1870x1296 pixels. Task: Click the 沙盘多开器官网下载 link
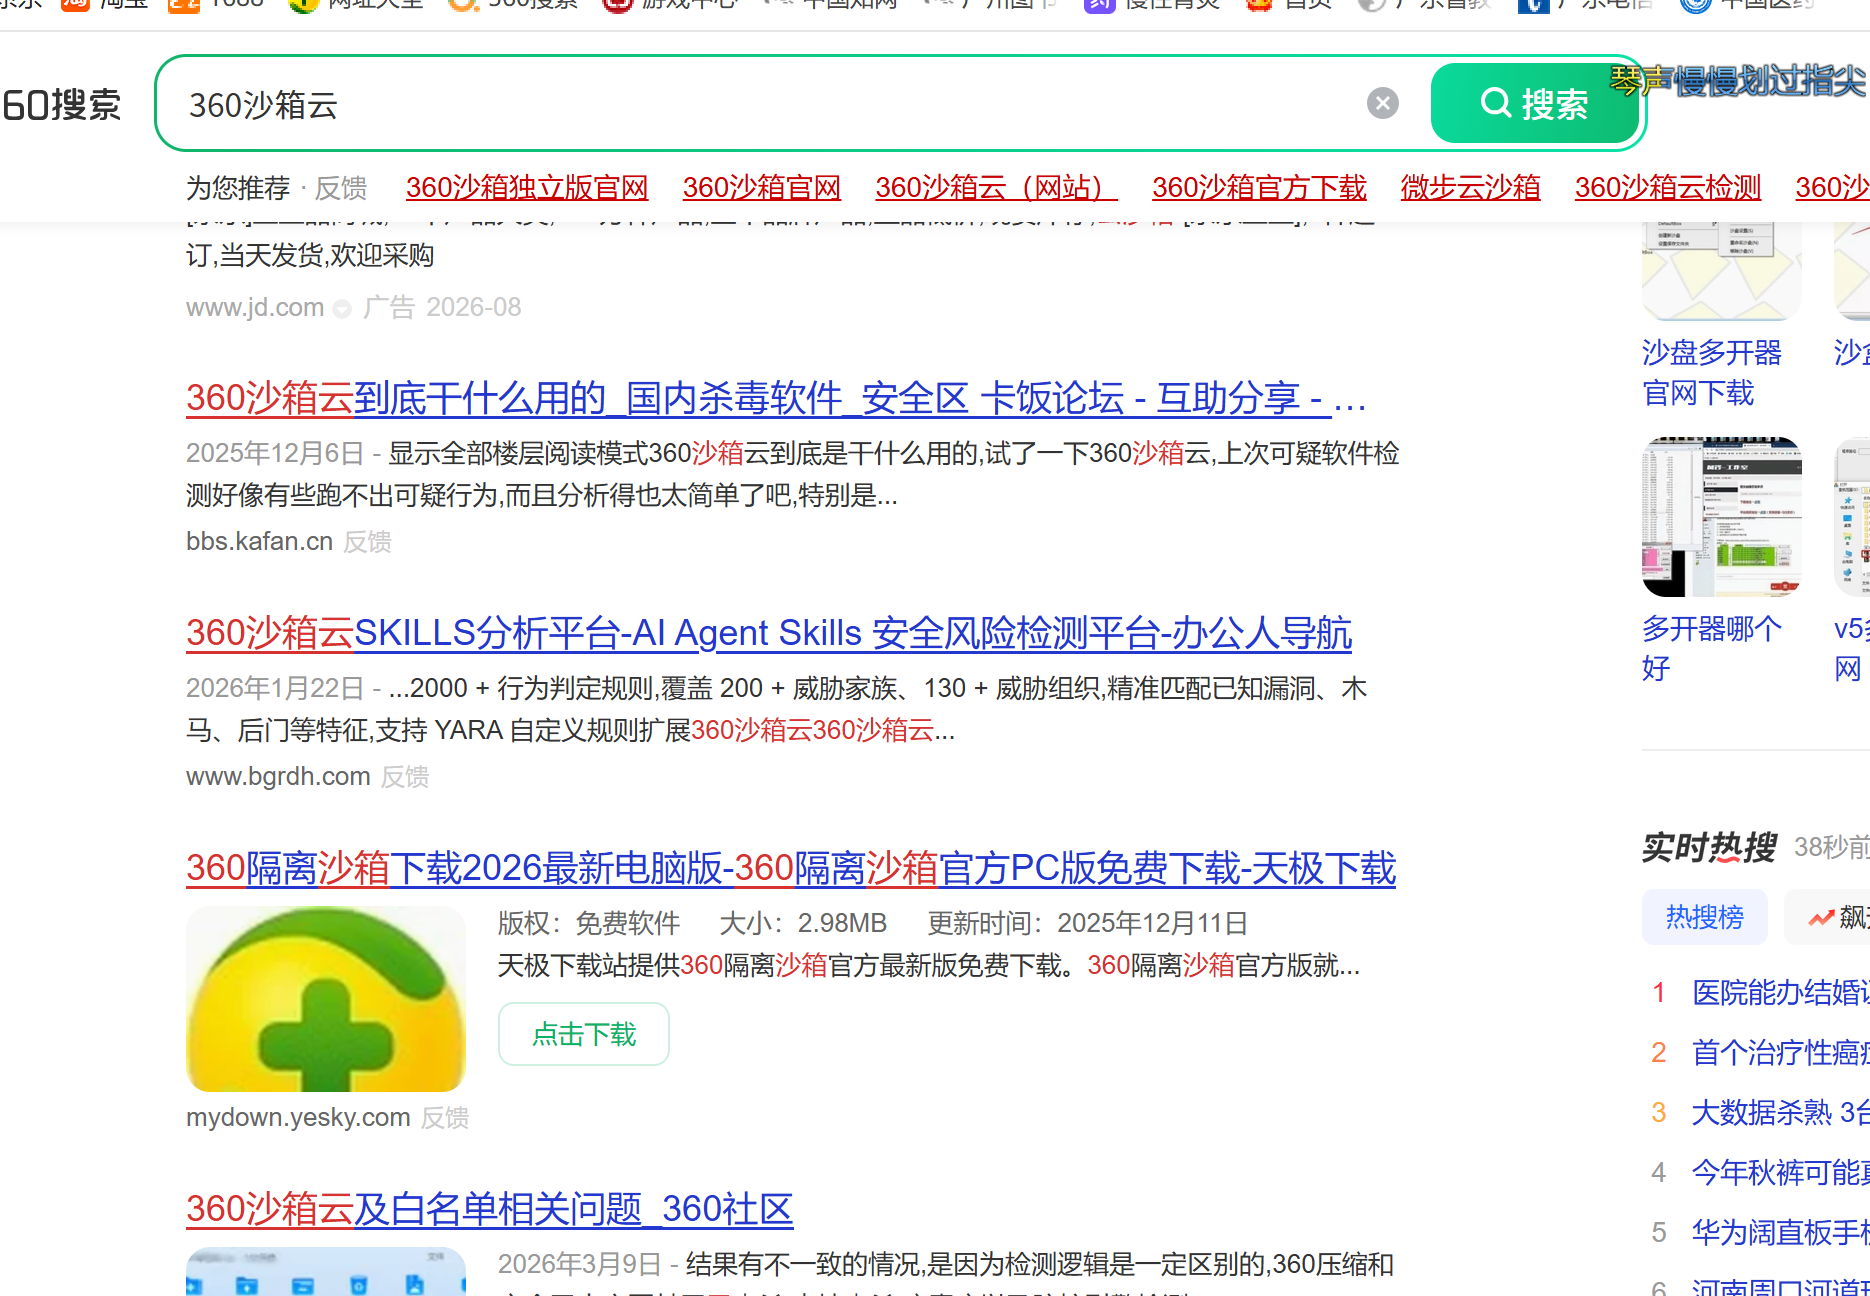pos(1711,373)
